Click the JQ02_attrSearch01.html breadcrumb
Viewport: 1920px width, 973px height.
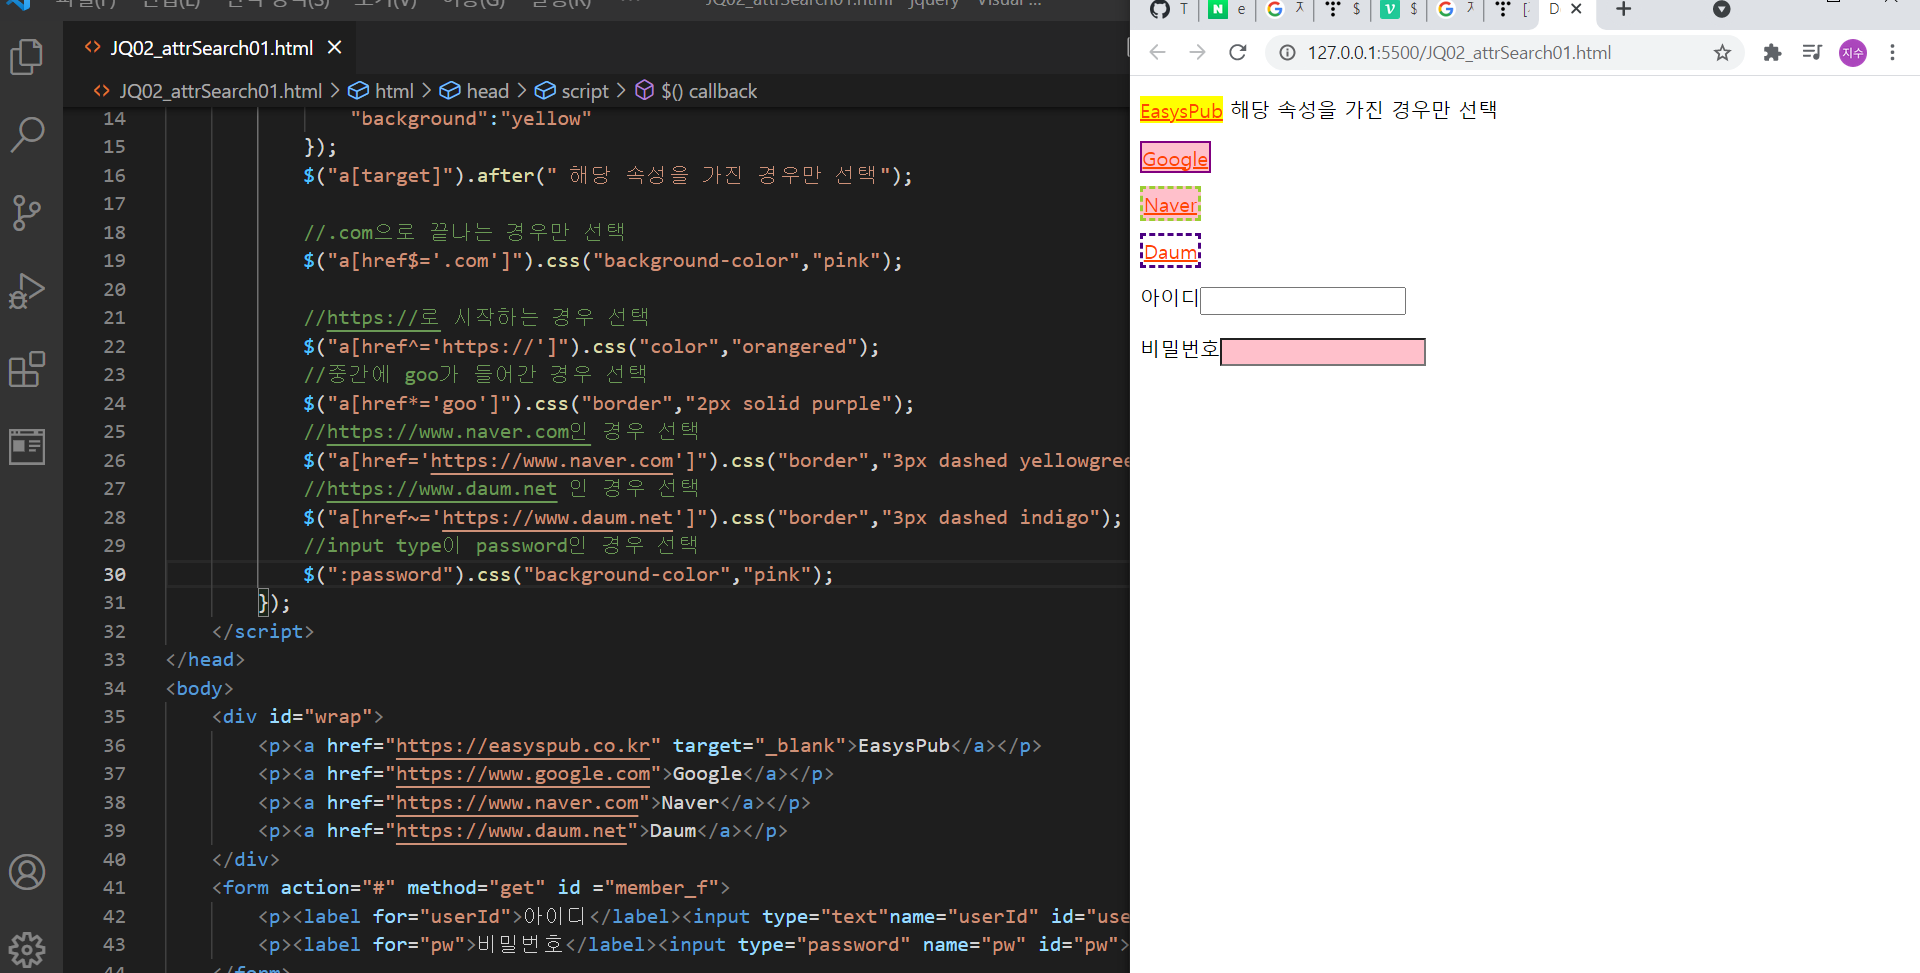[x=220, y=91]
